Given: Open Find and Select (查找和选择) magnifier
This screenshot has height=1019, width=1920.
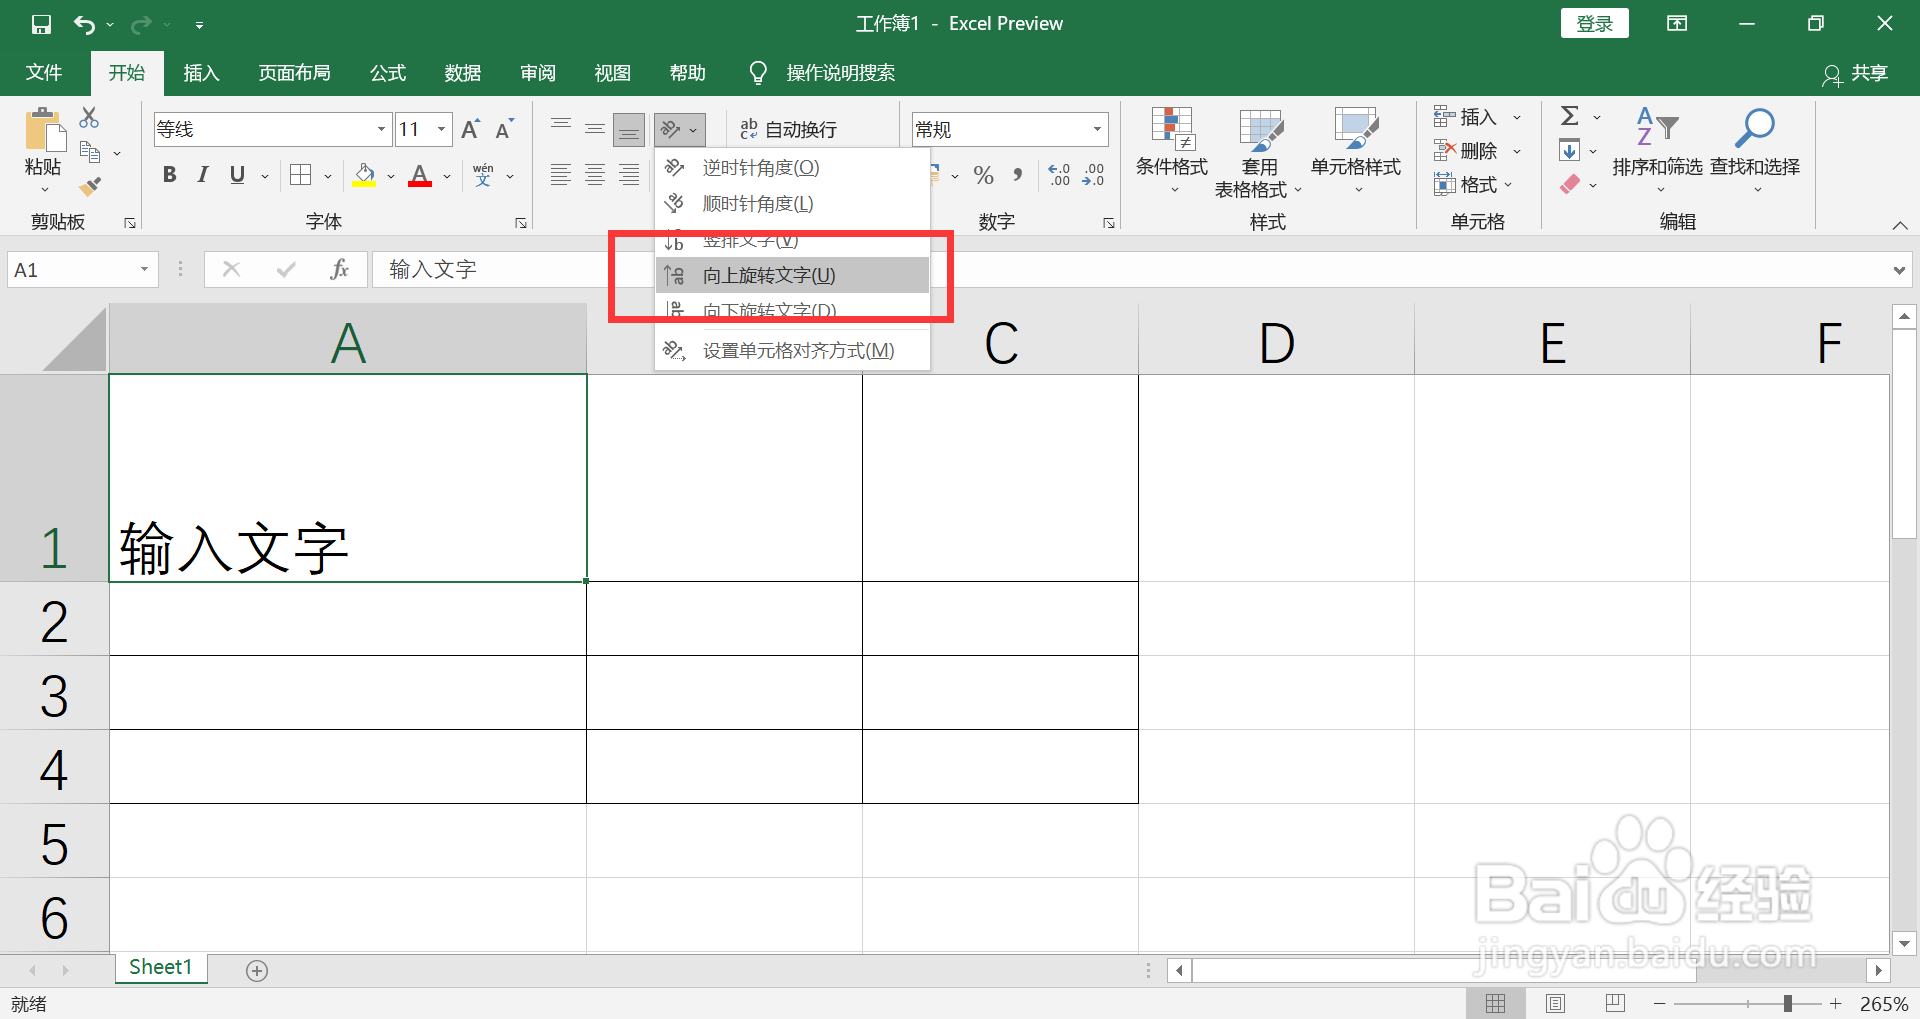Looking at the screenshot, I should click(x=1755, y=151).
